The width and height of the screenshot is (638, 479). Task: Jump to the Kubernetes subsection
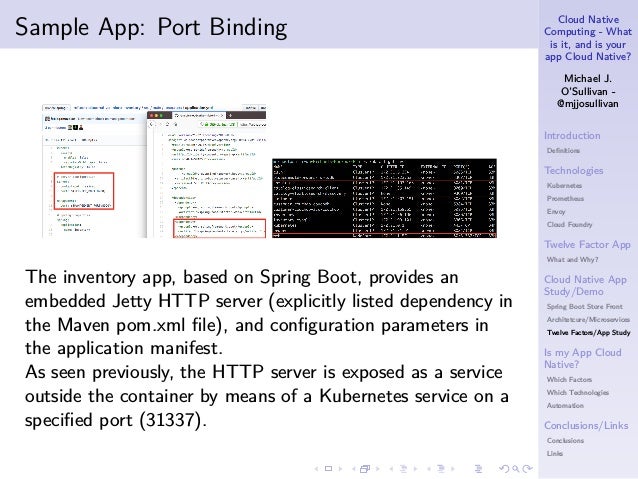pos(564,186)
